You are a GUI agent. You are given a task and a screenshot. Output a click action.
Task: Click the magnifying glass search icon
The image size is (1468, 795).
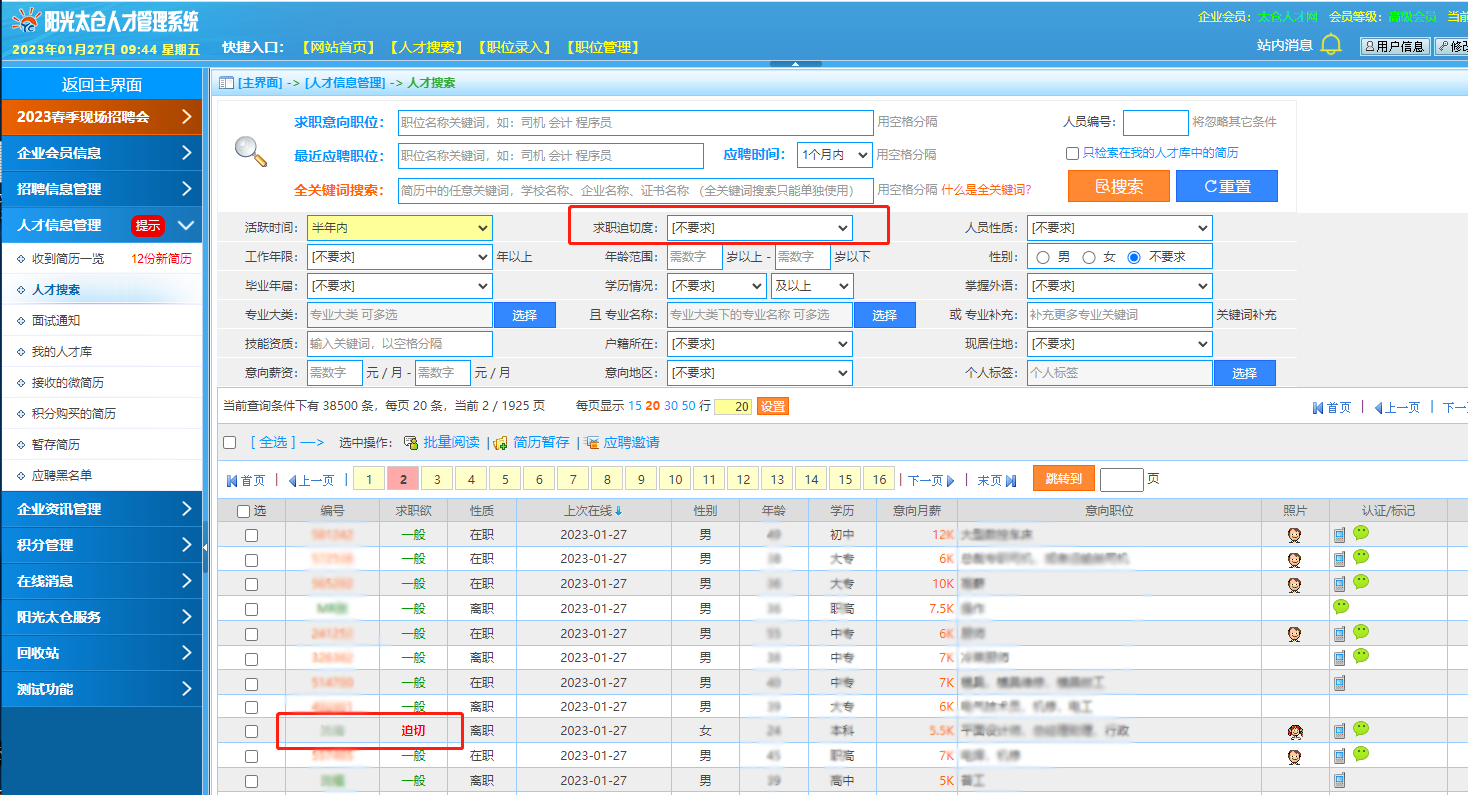pos(250,151)
